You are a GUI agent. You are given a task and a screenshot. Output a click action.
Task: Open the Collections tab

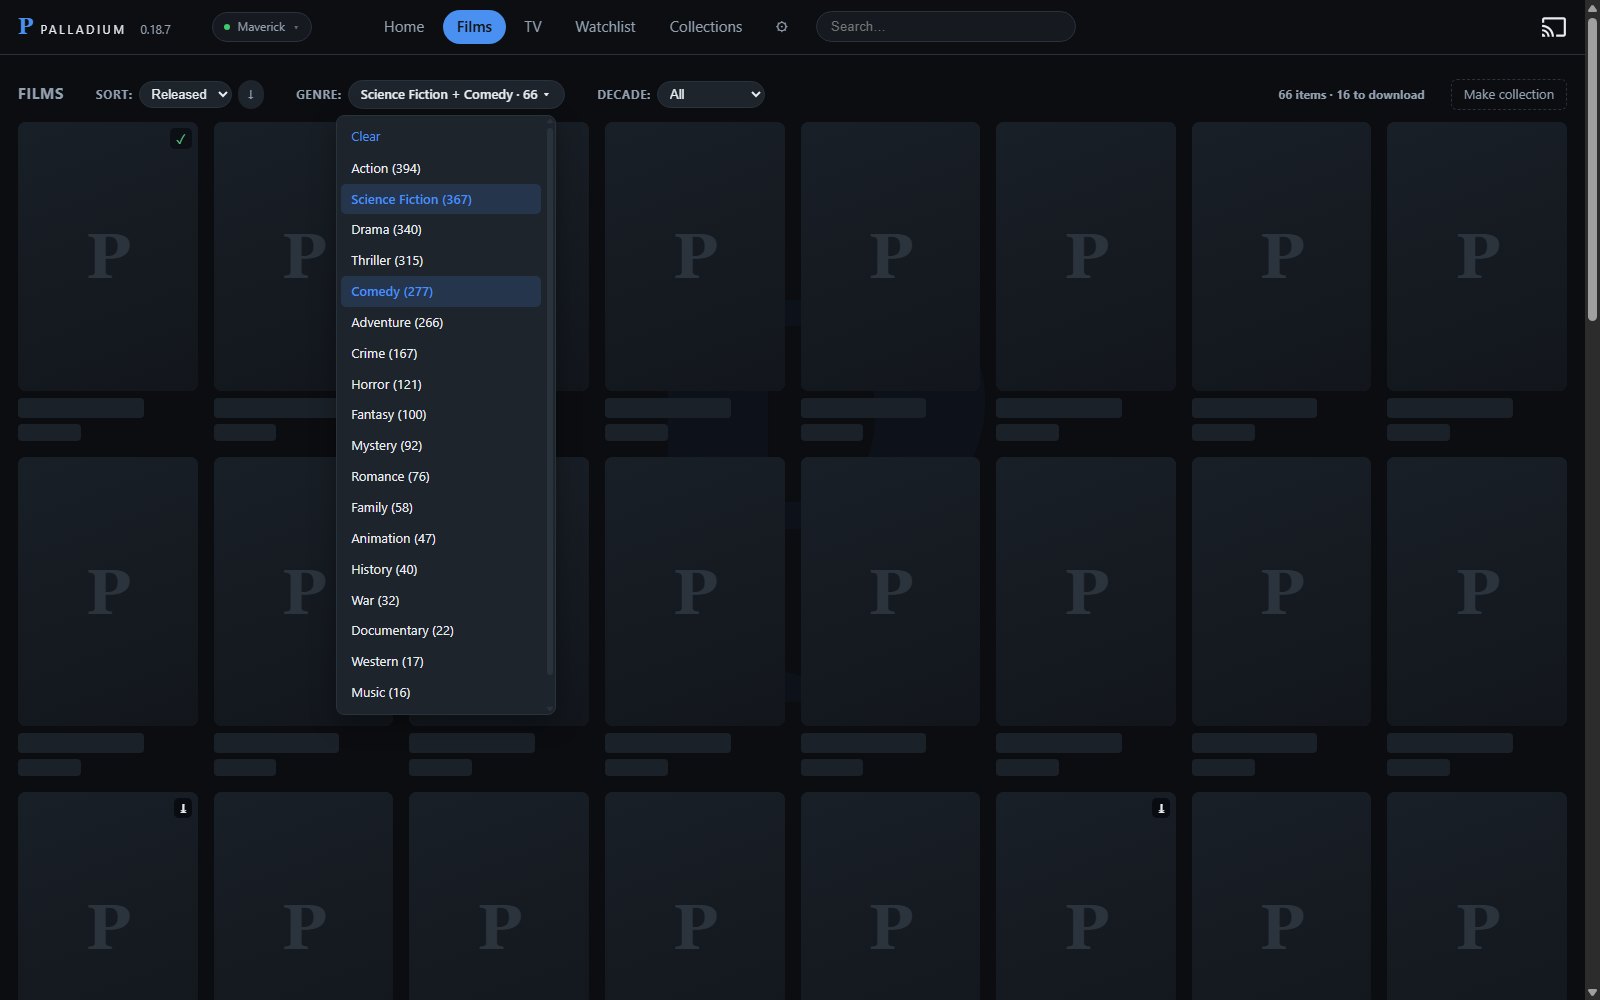(x=706, y=27)
